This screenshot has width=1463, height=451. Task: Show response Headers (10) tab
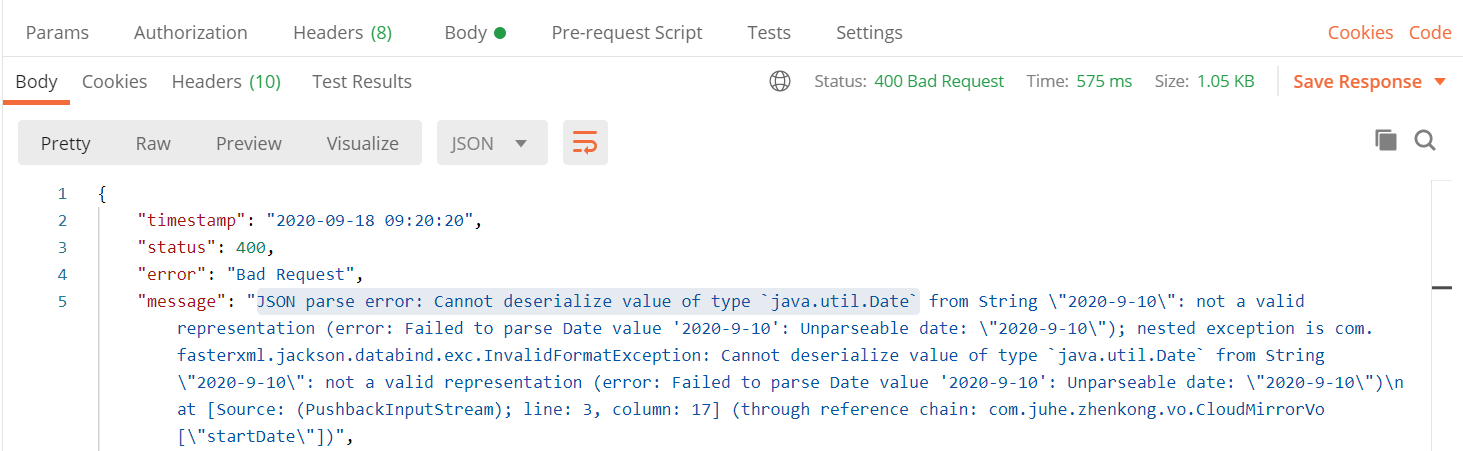click(226, 82)
